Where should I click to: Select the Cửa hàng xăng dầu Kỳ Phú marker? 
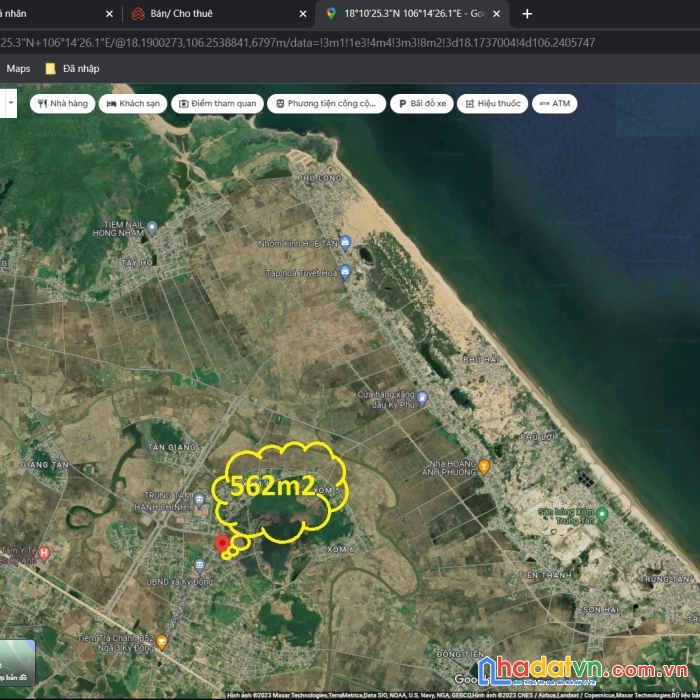422,397
